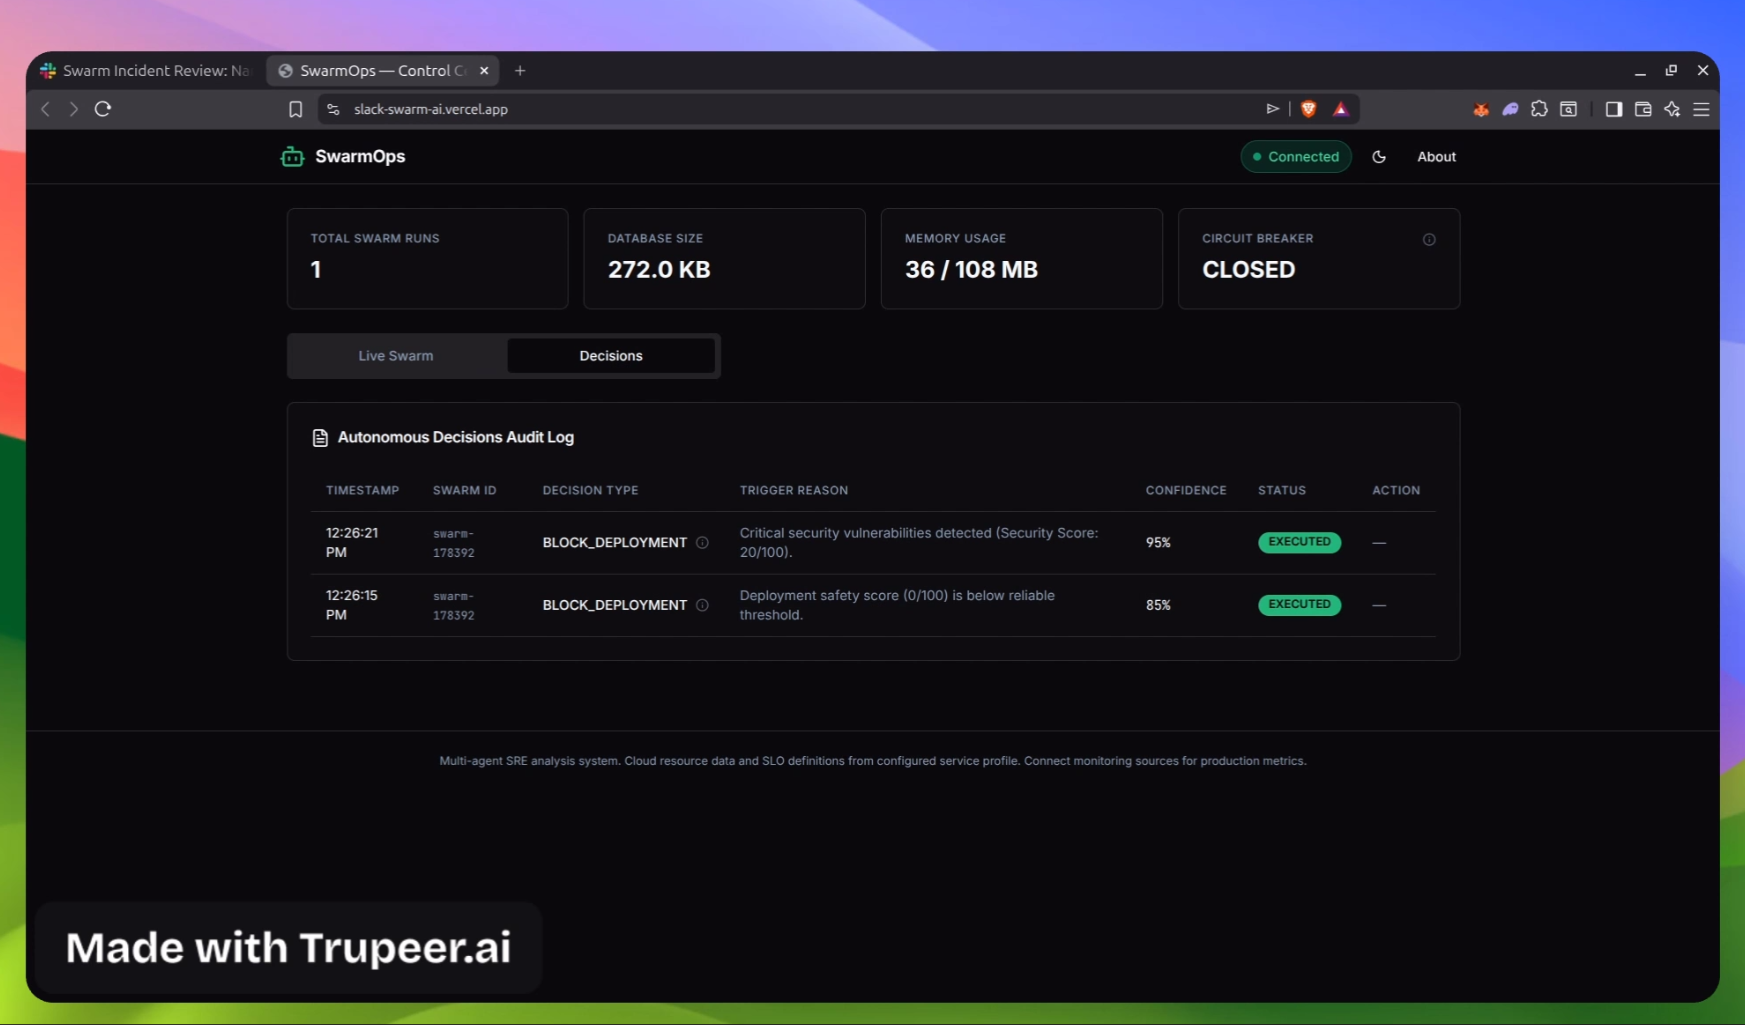
Task: Open Brave Shields lion icon
Action: [x=1308, y=109]
